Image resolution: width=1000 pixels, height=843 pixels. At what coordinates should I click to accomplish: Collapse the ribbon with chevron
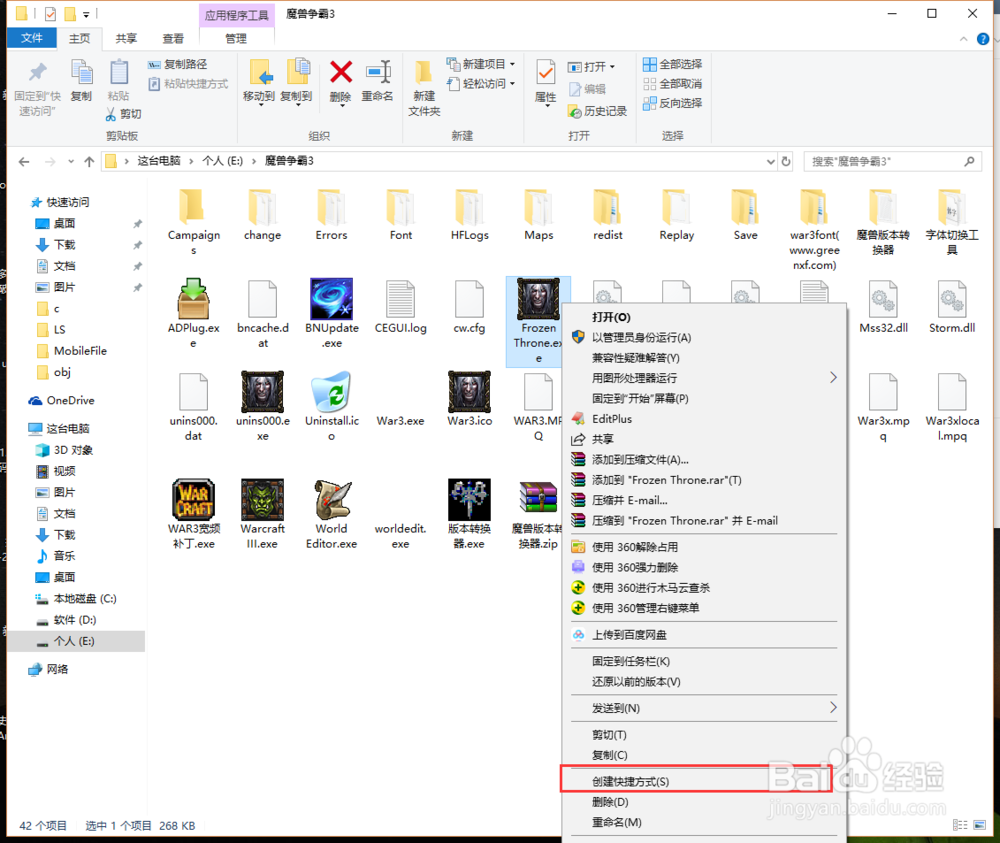click(x=963, y=39)
